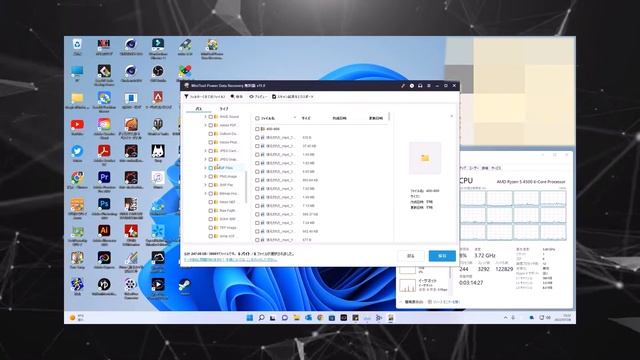Click the Search (検索) magnifier in MiniTool toolbar

(237, 97)
